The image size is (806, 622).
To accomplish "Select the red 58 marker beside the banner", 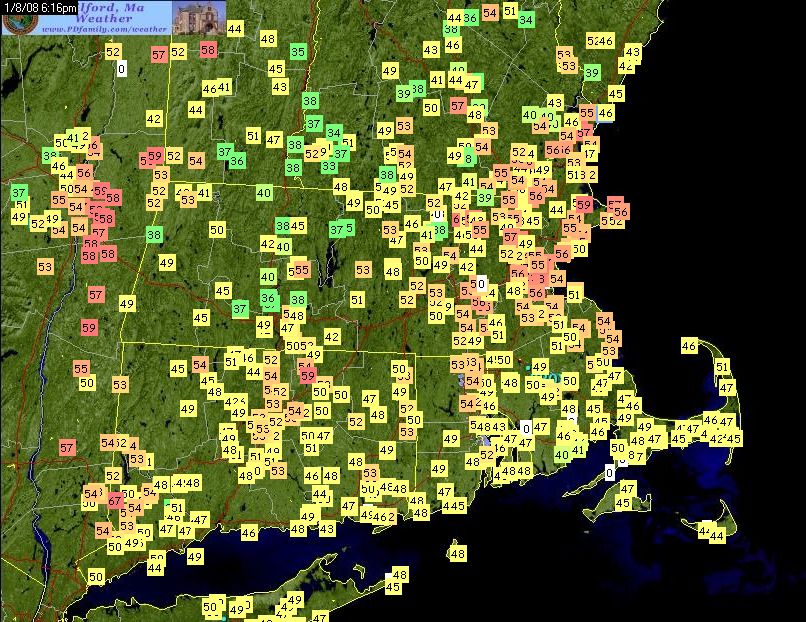I will click(208, 49).
